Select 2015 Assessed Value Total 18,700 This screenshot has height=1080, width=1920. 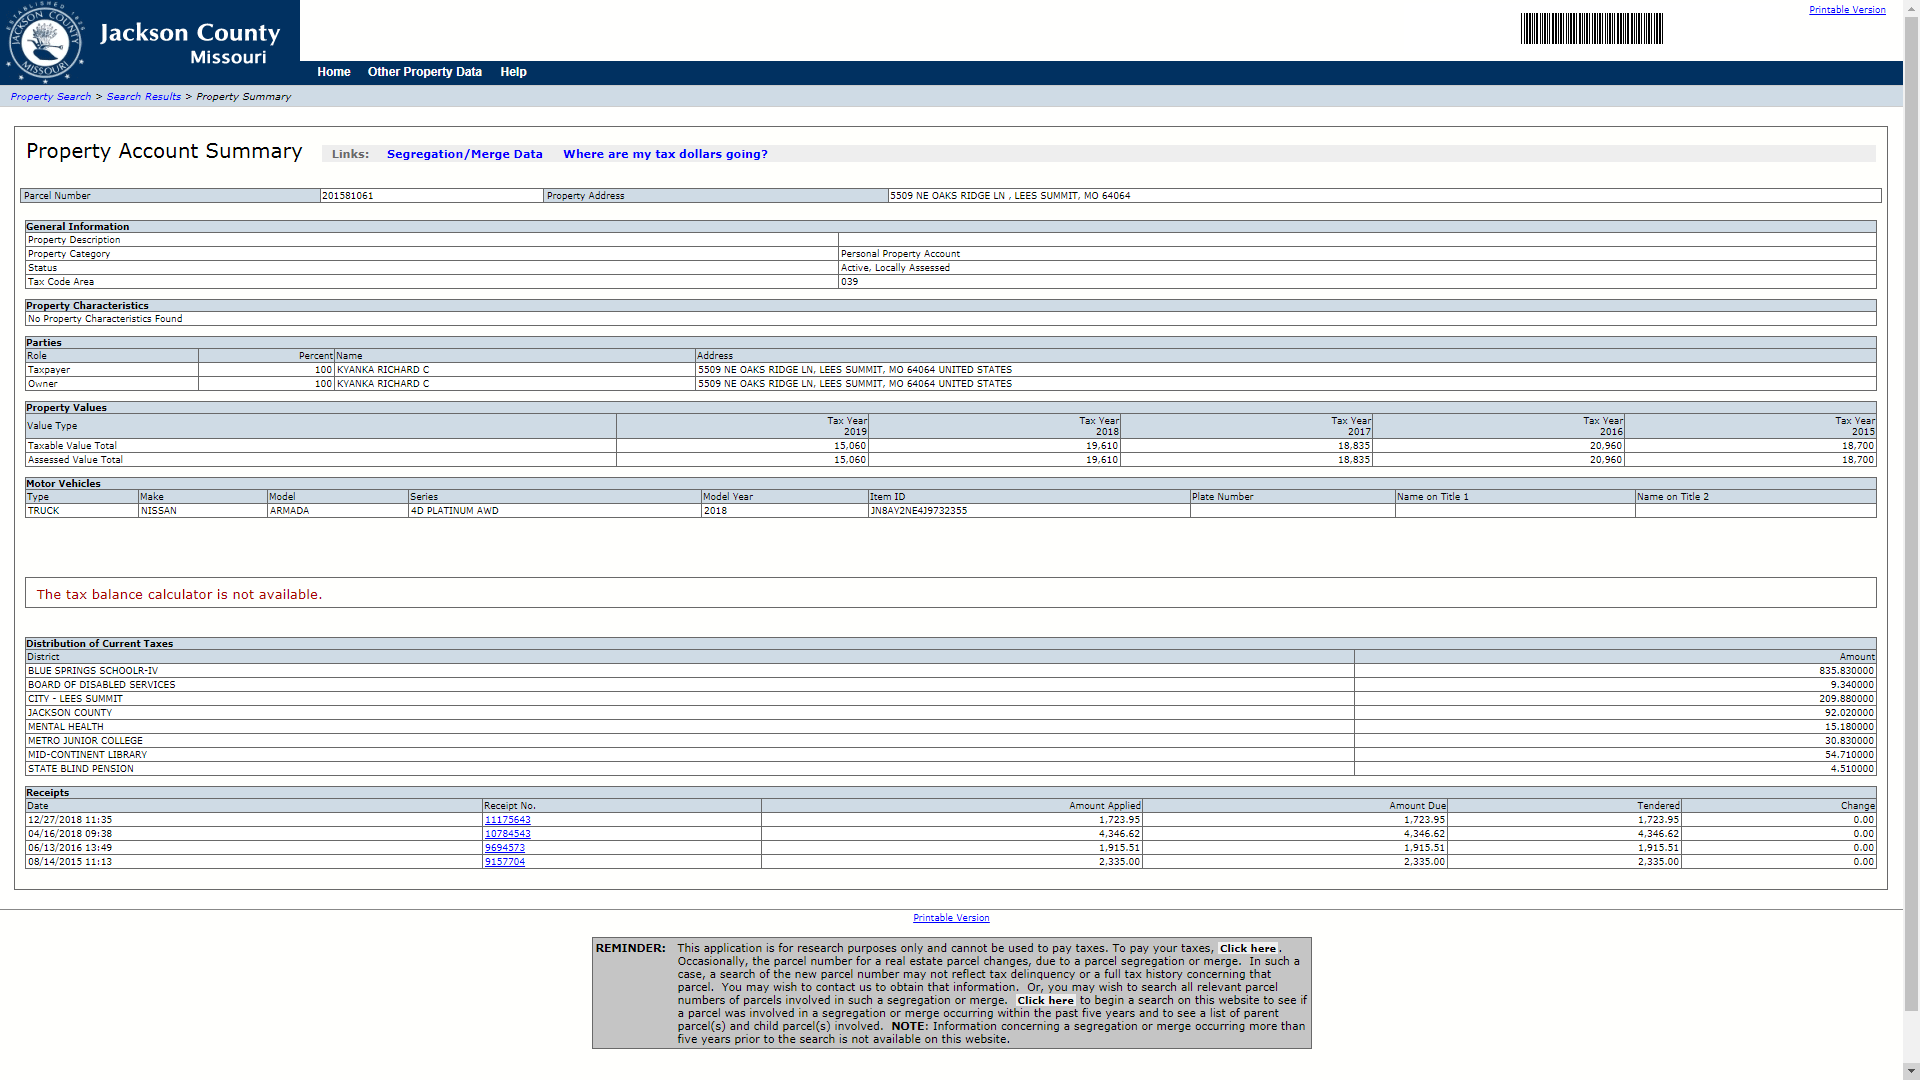pyautogui.click(x=1858, y=460)
